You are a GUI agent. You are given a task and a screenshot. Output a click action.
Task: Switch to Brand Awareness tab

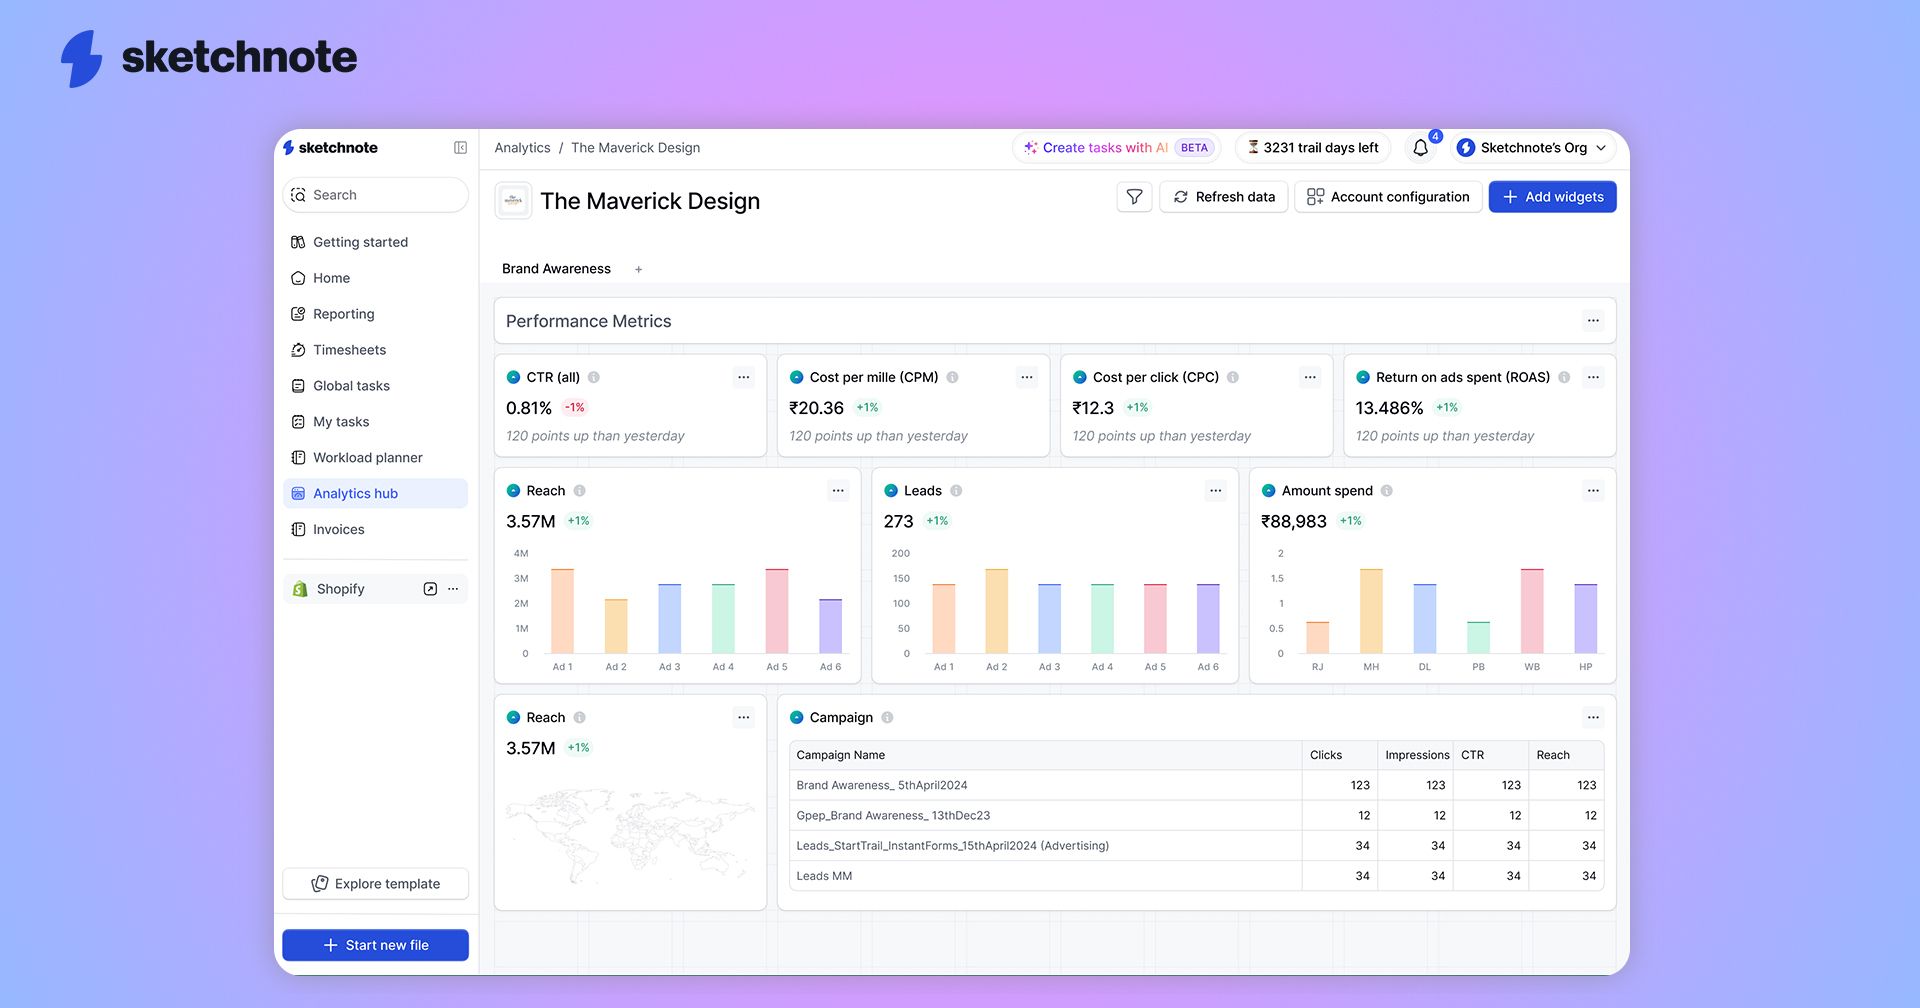click(556, 269)
